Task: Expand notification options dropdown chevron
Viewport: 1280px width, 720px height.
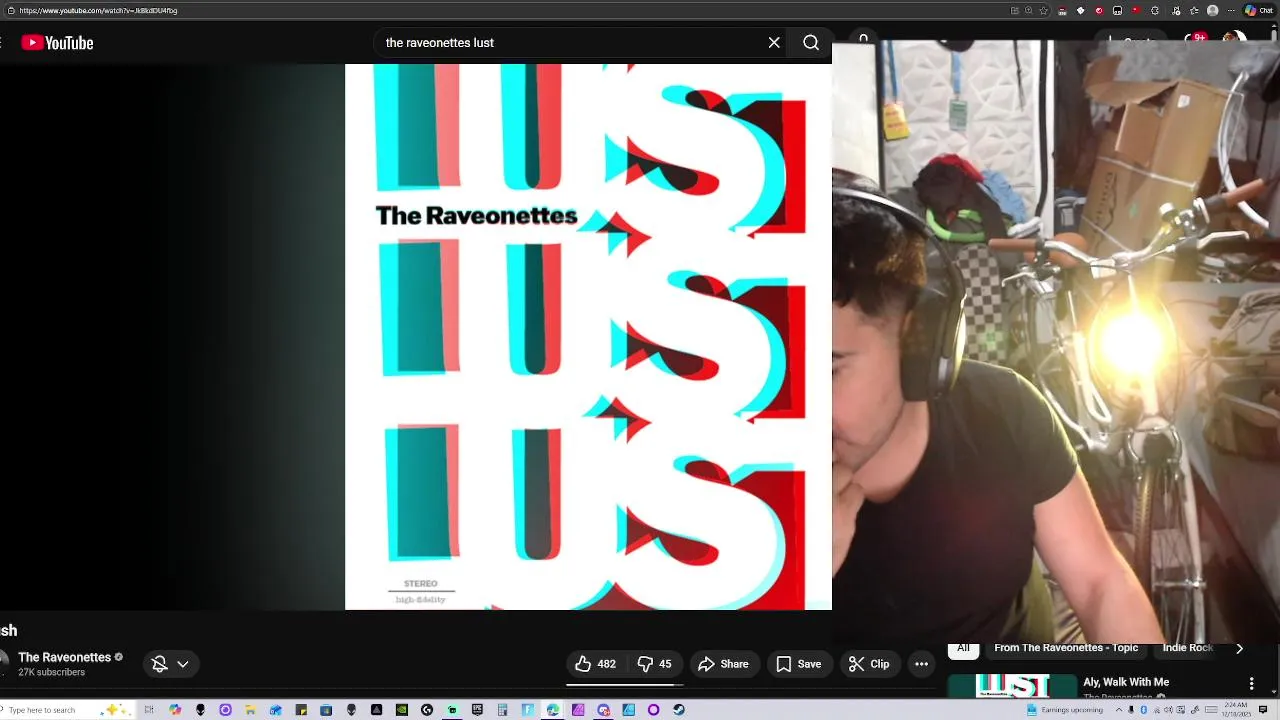Action: 183,664
